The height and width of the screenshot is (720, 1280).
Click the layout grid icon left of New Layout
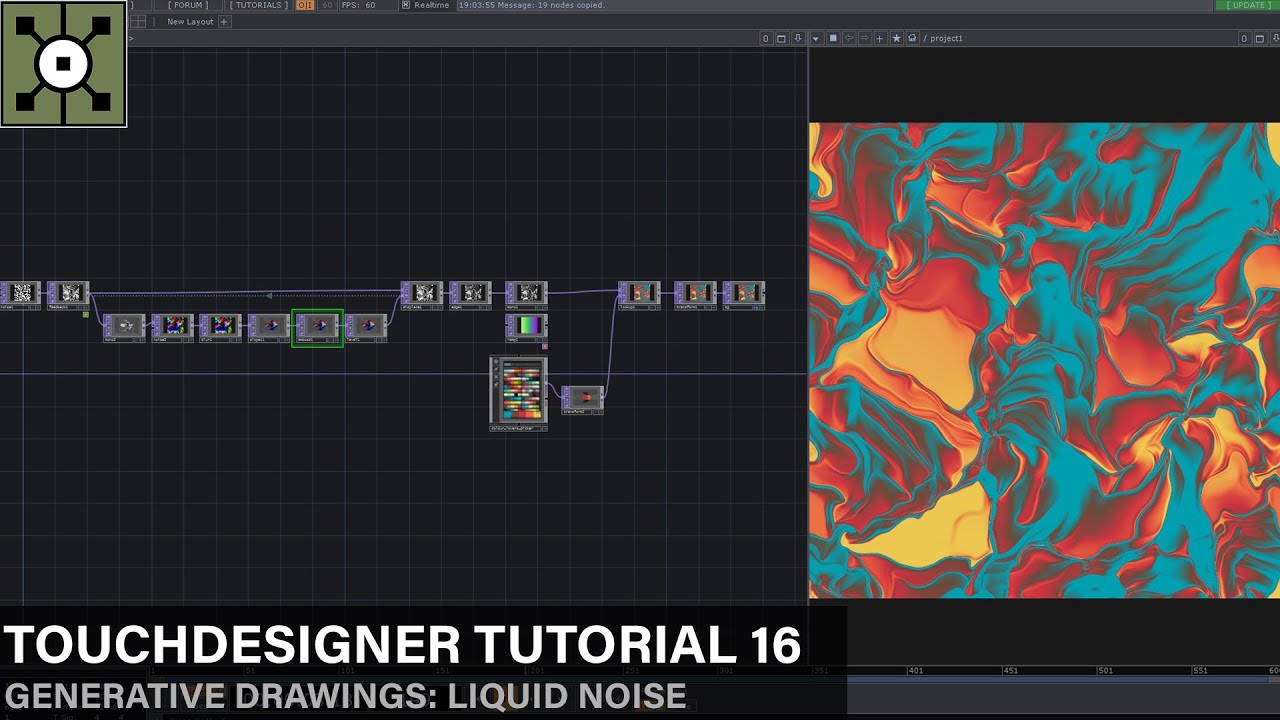click(x=138, y=21)
